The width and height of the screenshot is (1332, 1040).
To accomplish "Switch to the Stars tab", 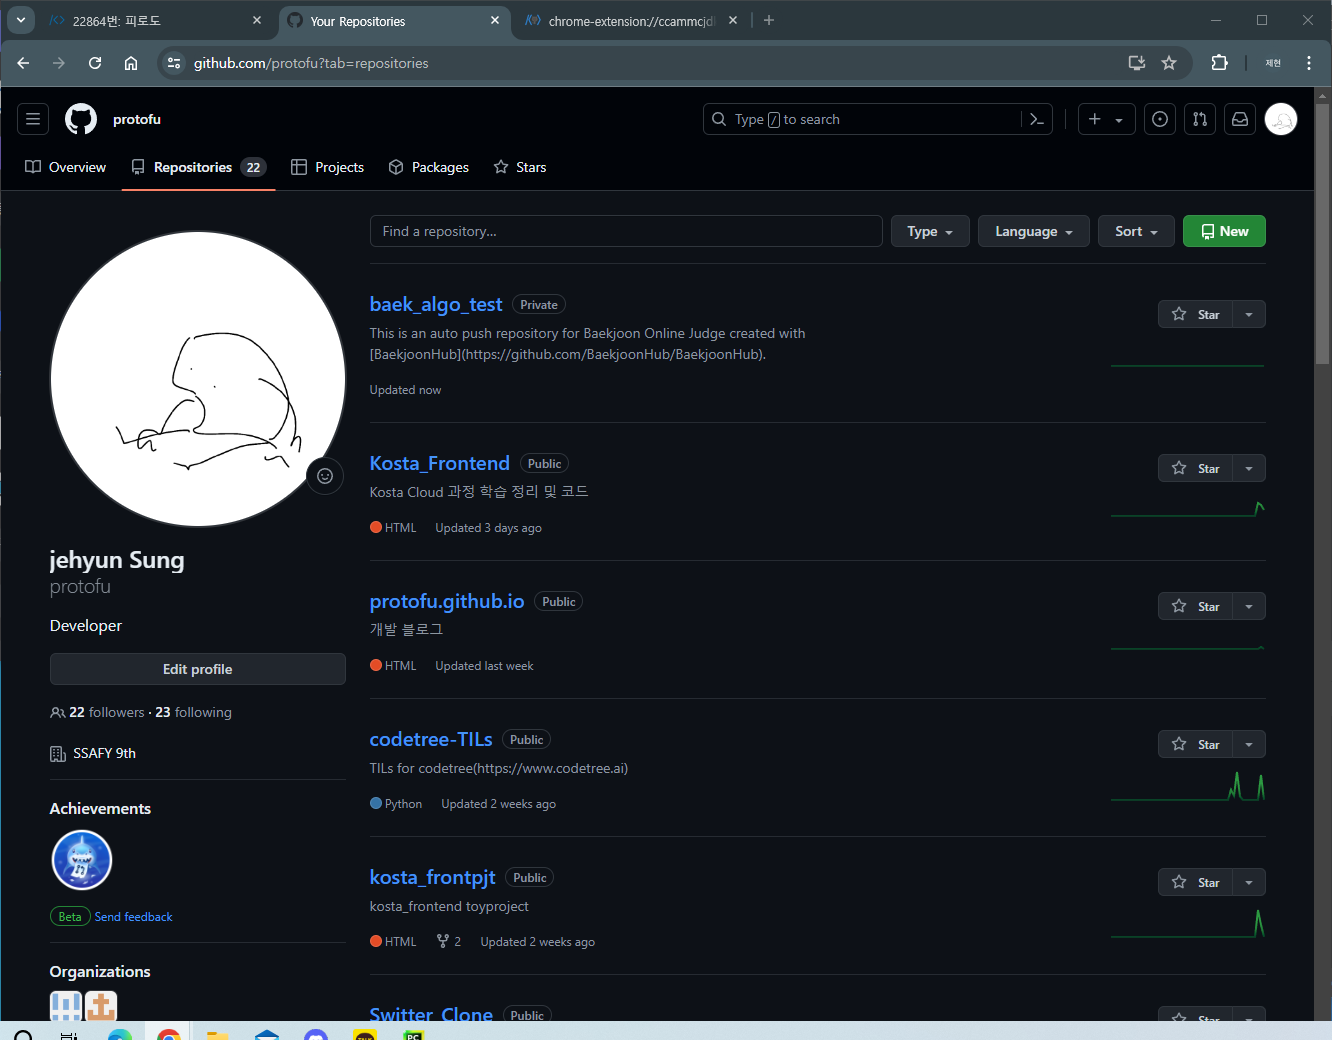I will pos(520,167).
